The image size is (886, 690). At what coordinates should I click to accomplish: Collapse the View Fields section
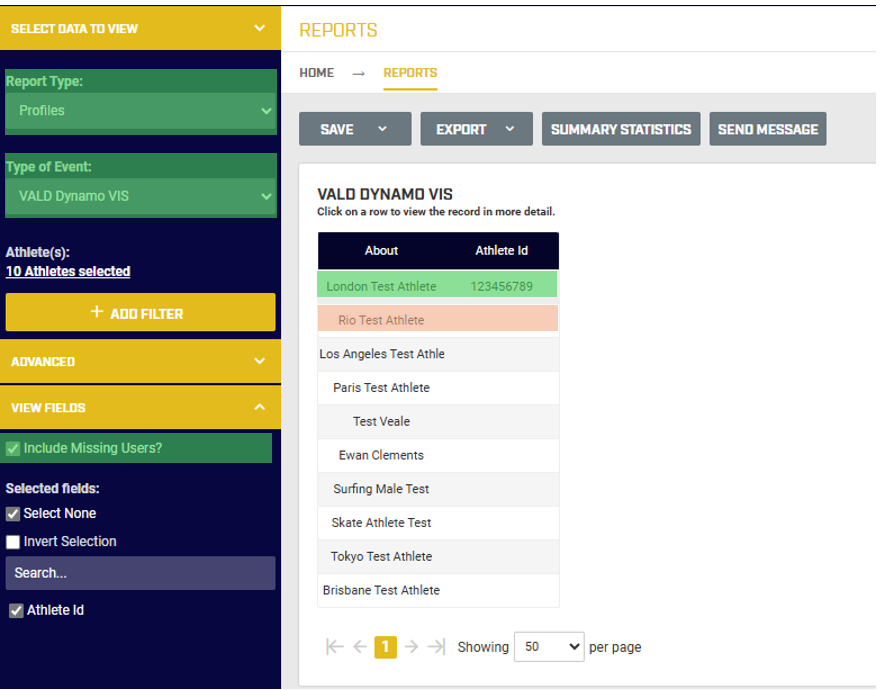click(140, 407)
